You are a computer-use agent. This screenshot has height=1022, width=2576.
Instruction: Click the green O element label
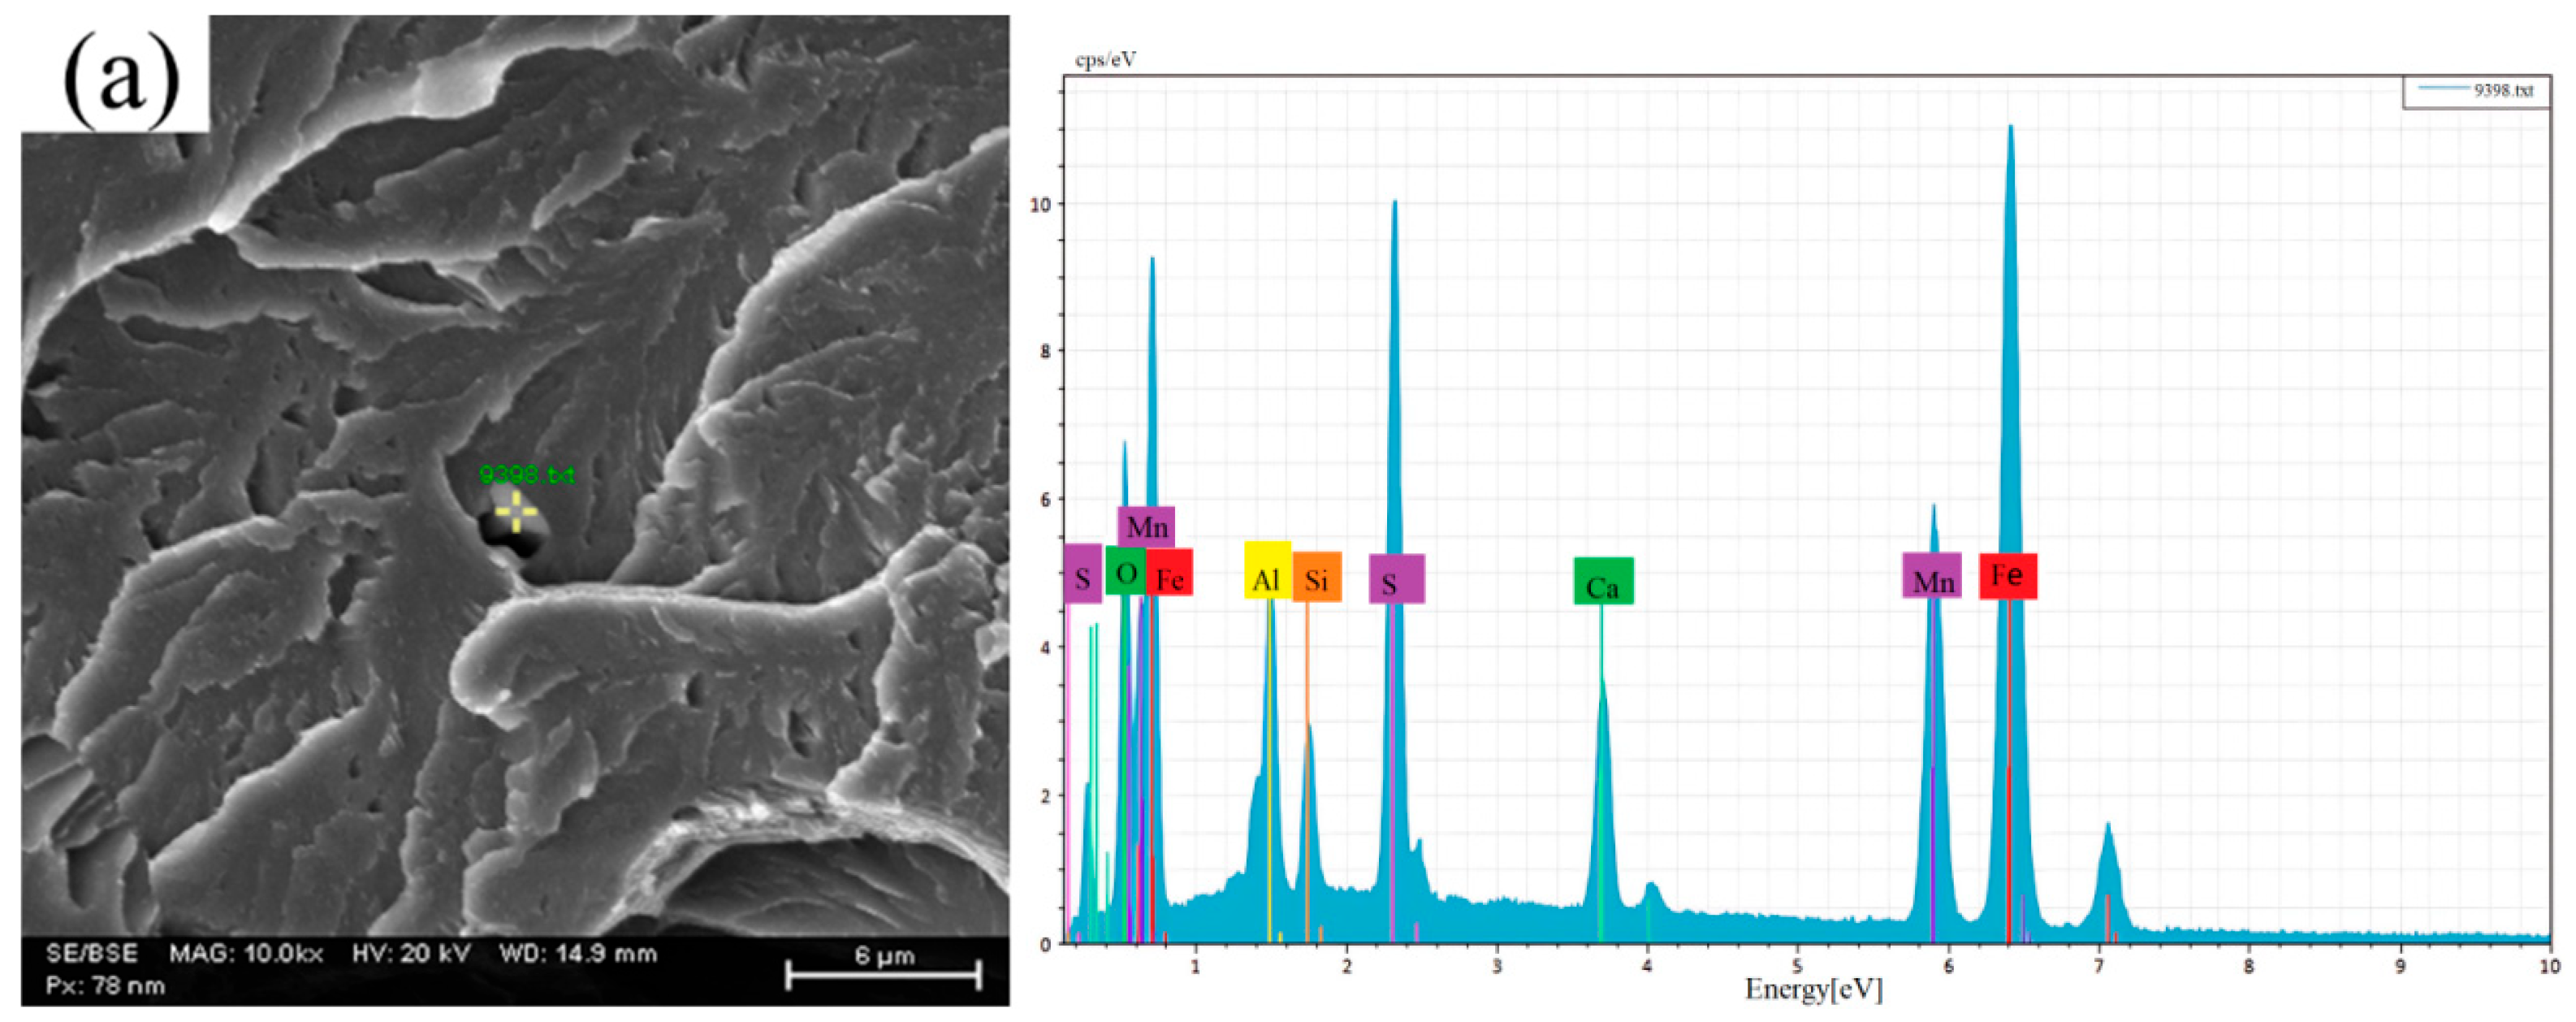1125,573
